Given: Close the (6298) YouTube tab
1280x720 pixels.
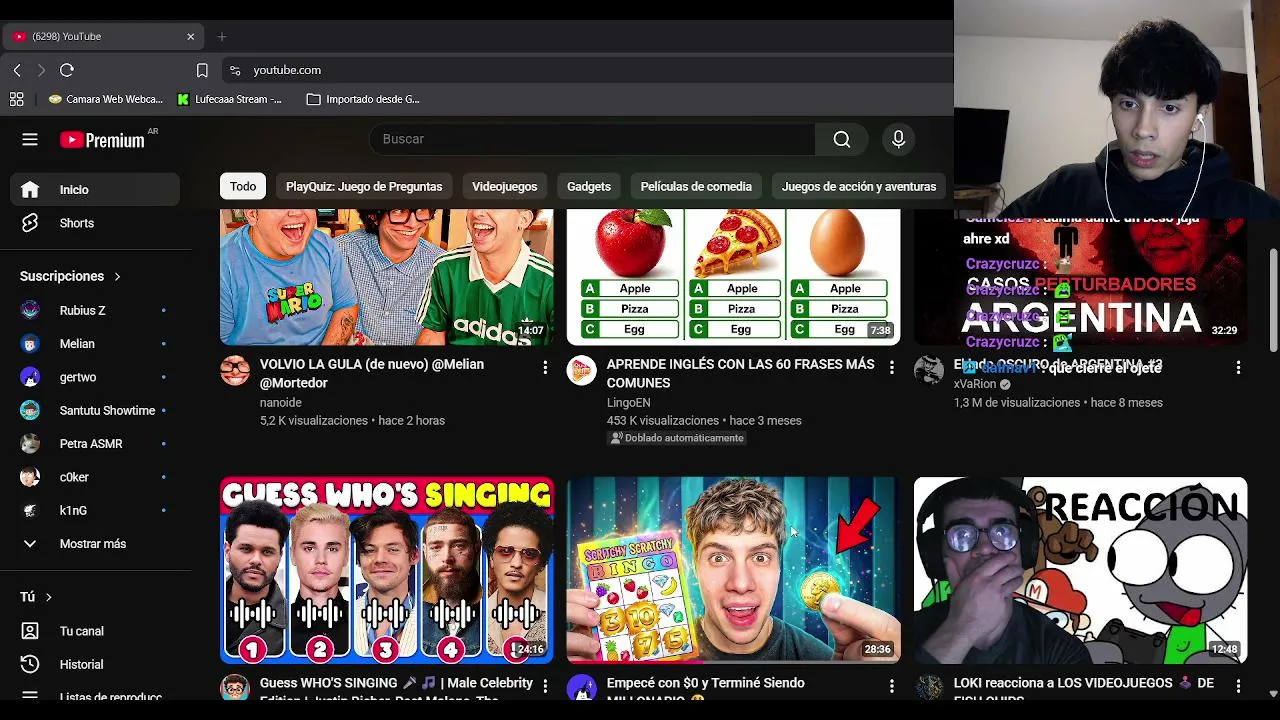Looking at the screenshot, I should 191,37.
